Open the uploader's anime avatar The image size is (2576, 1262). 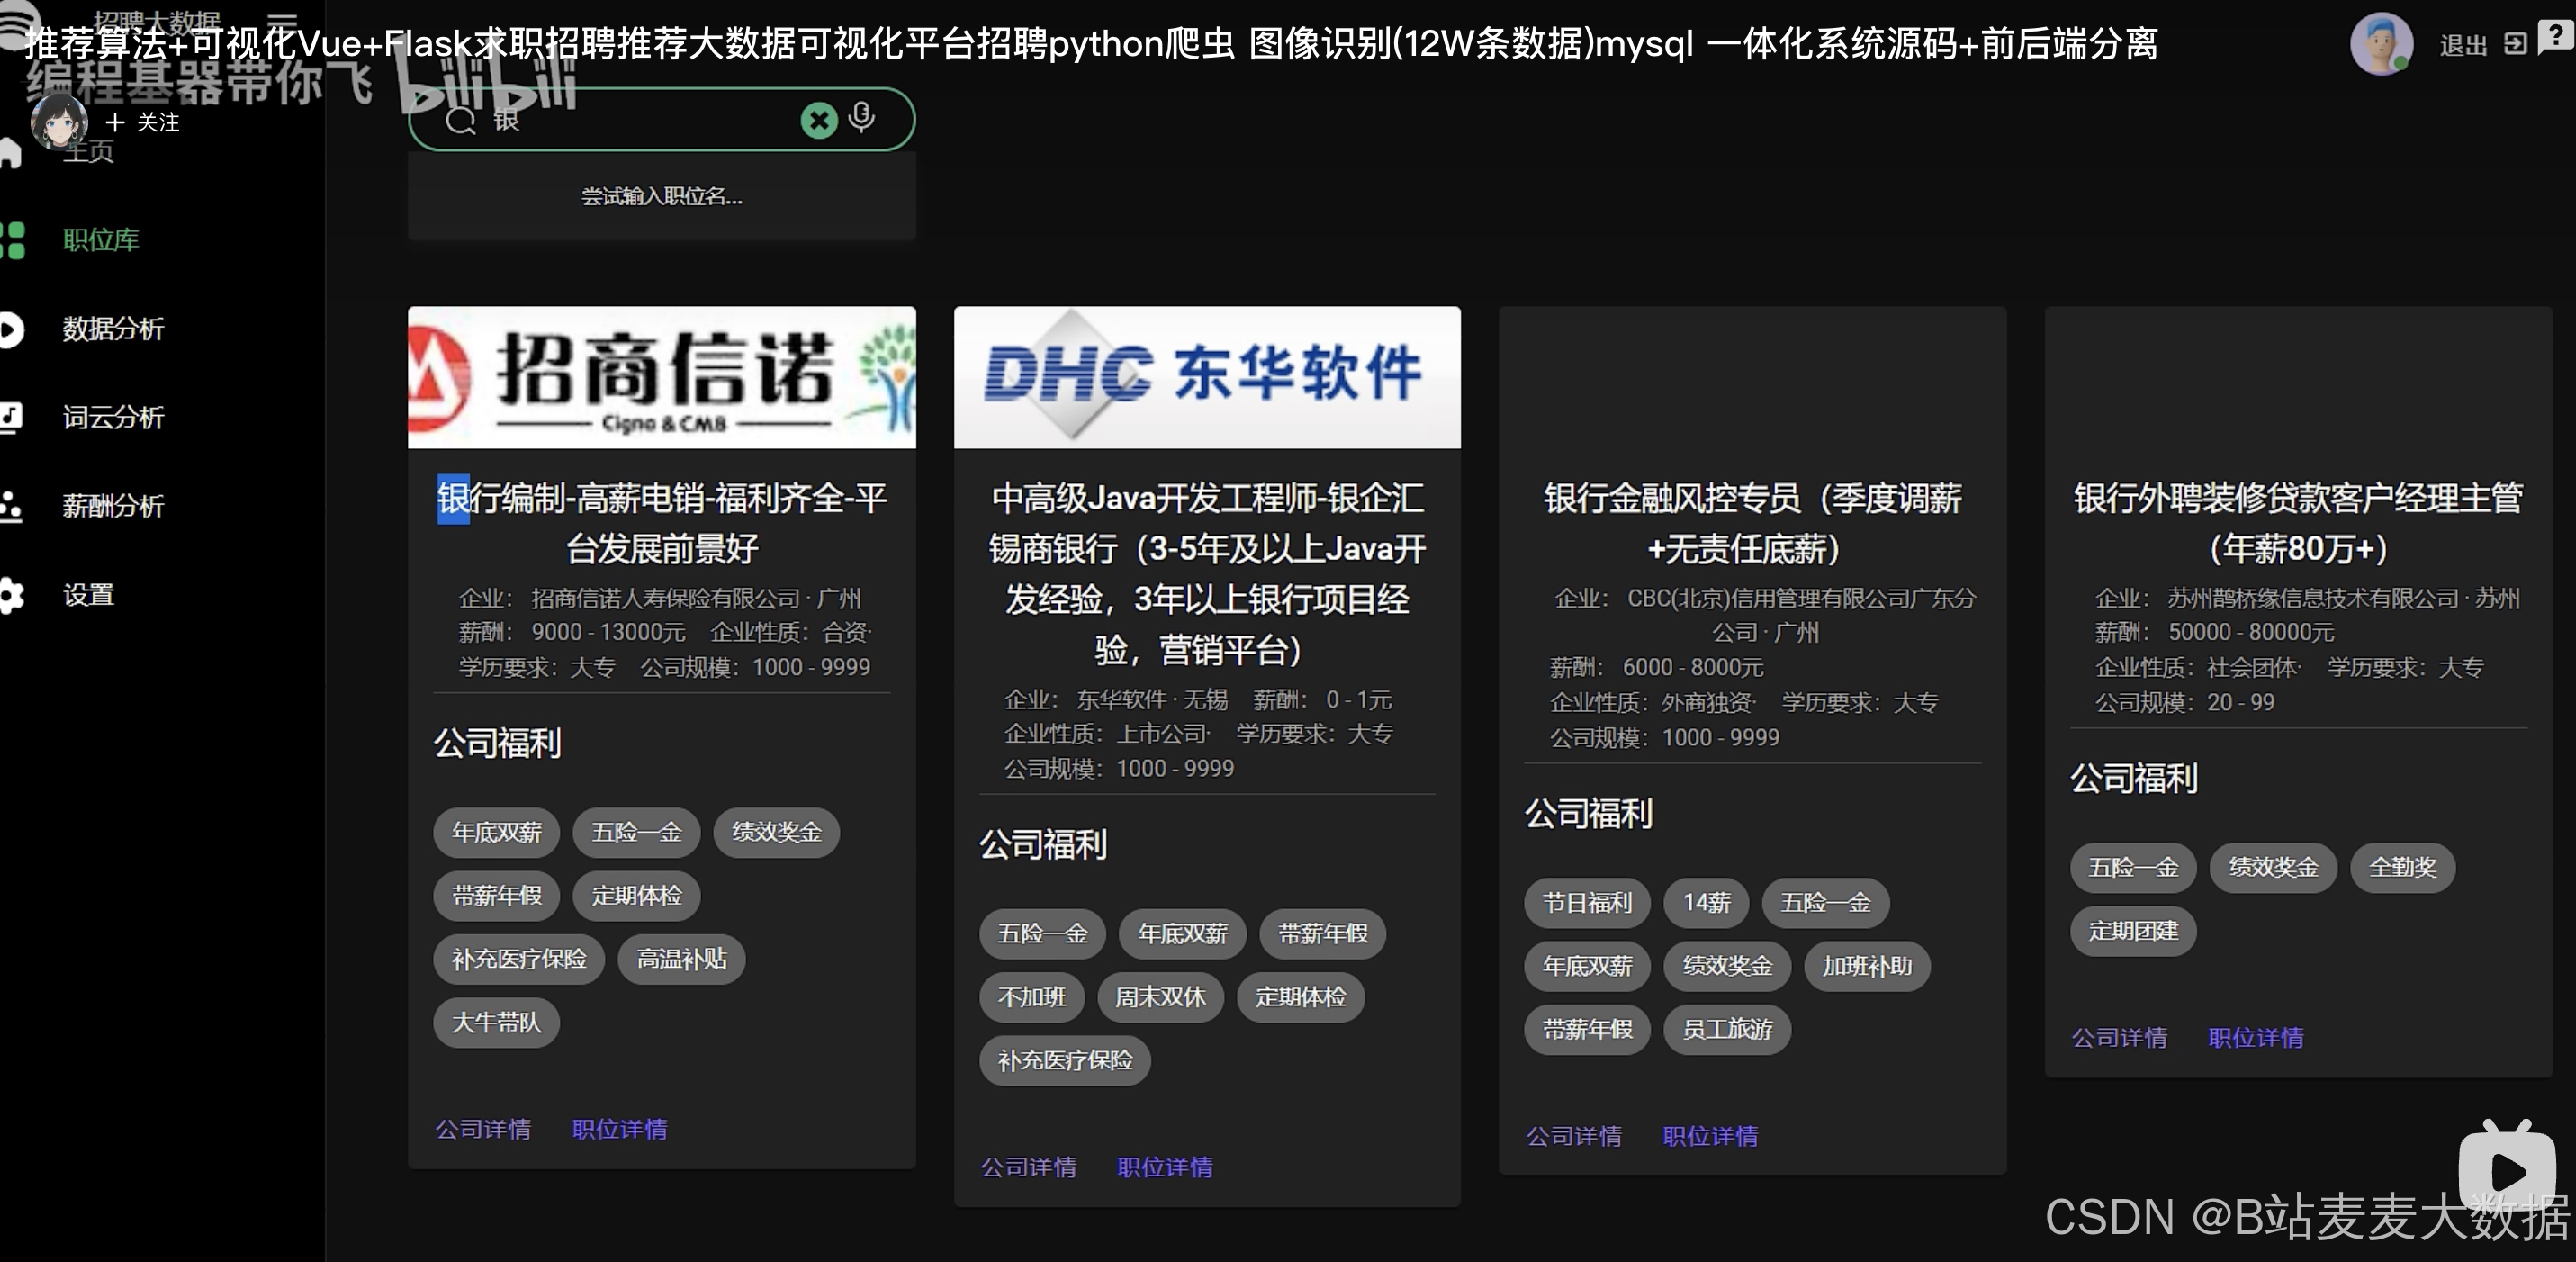(x=59, y=124)
